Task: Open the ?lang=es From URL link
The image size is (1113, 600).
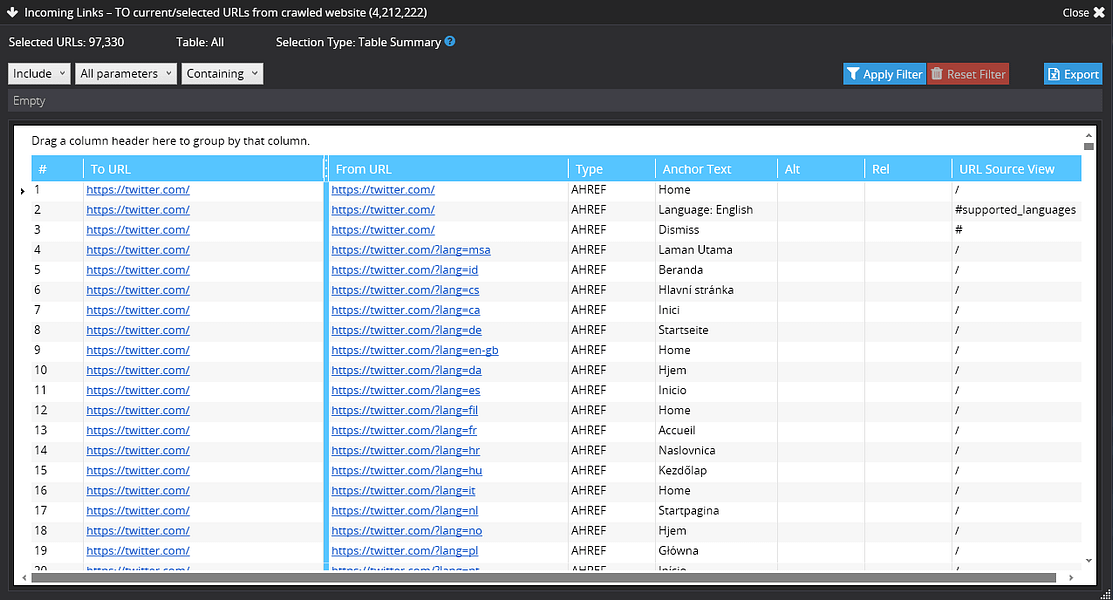Action: tap(405, 390)
